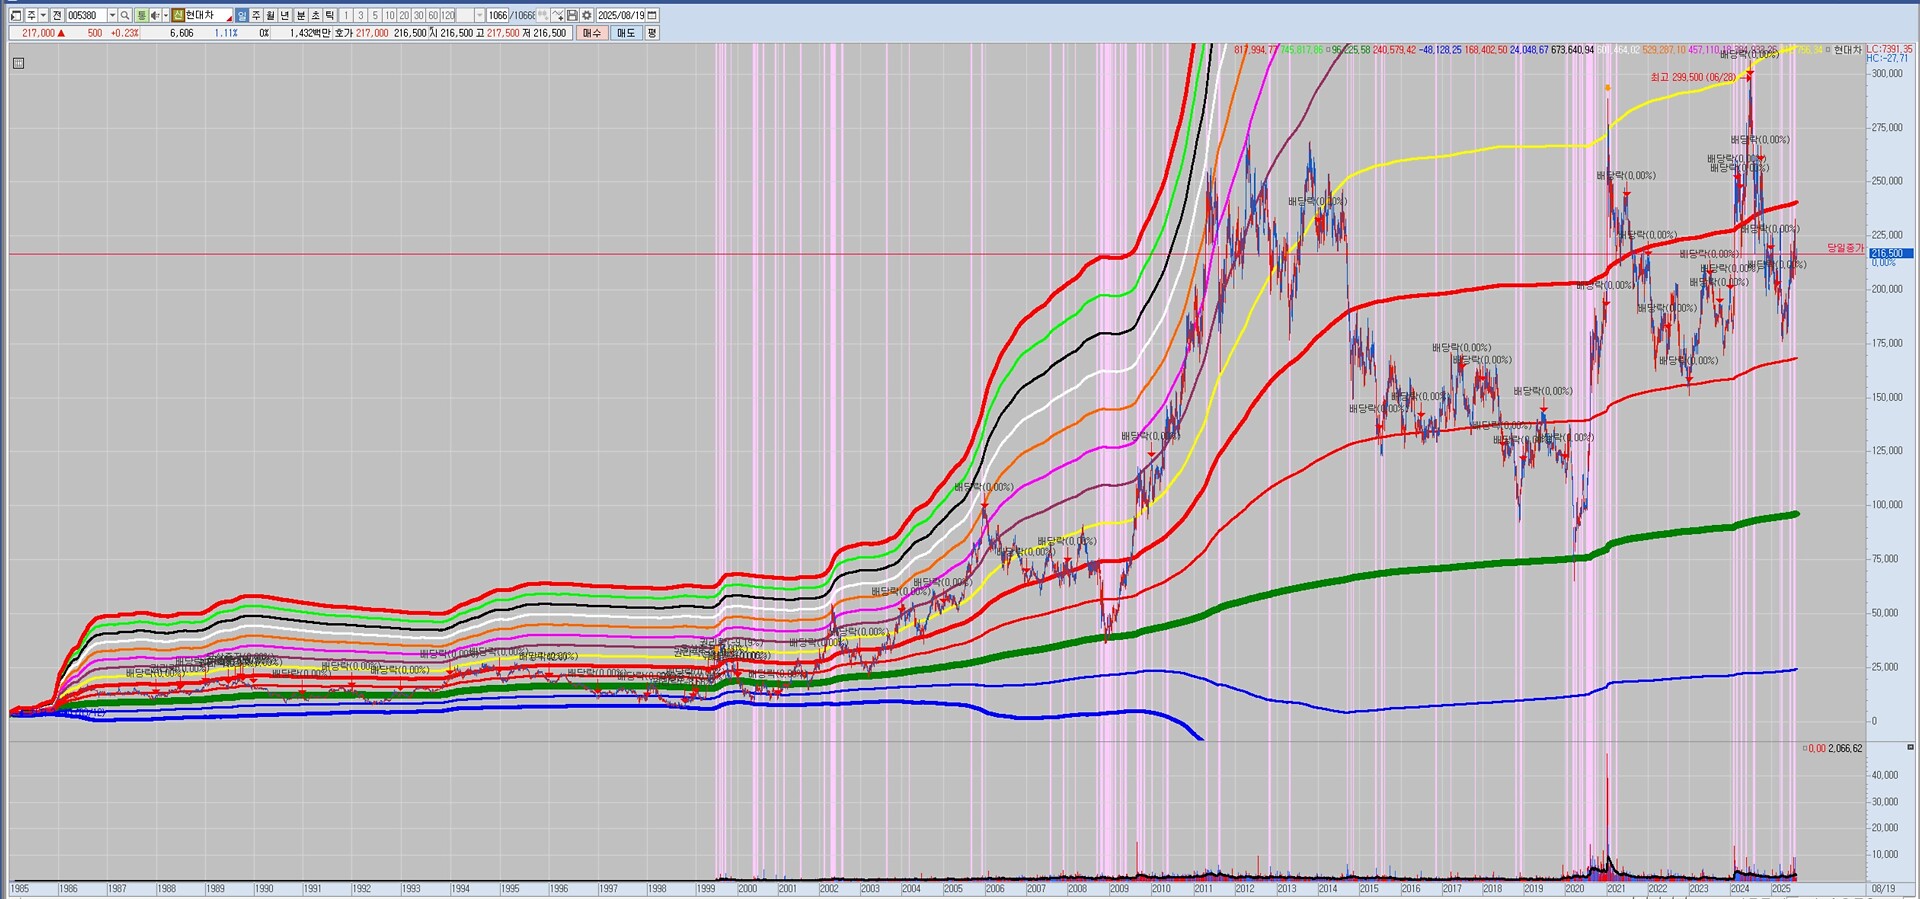Image resolution: width=1920 pixels, height=899 pixels.
Task: Open the calendar date picker icon
Action: [652, 15]
